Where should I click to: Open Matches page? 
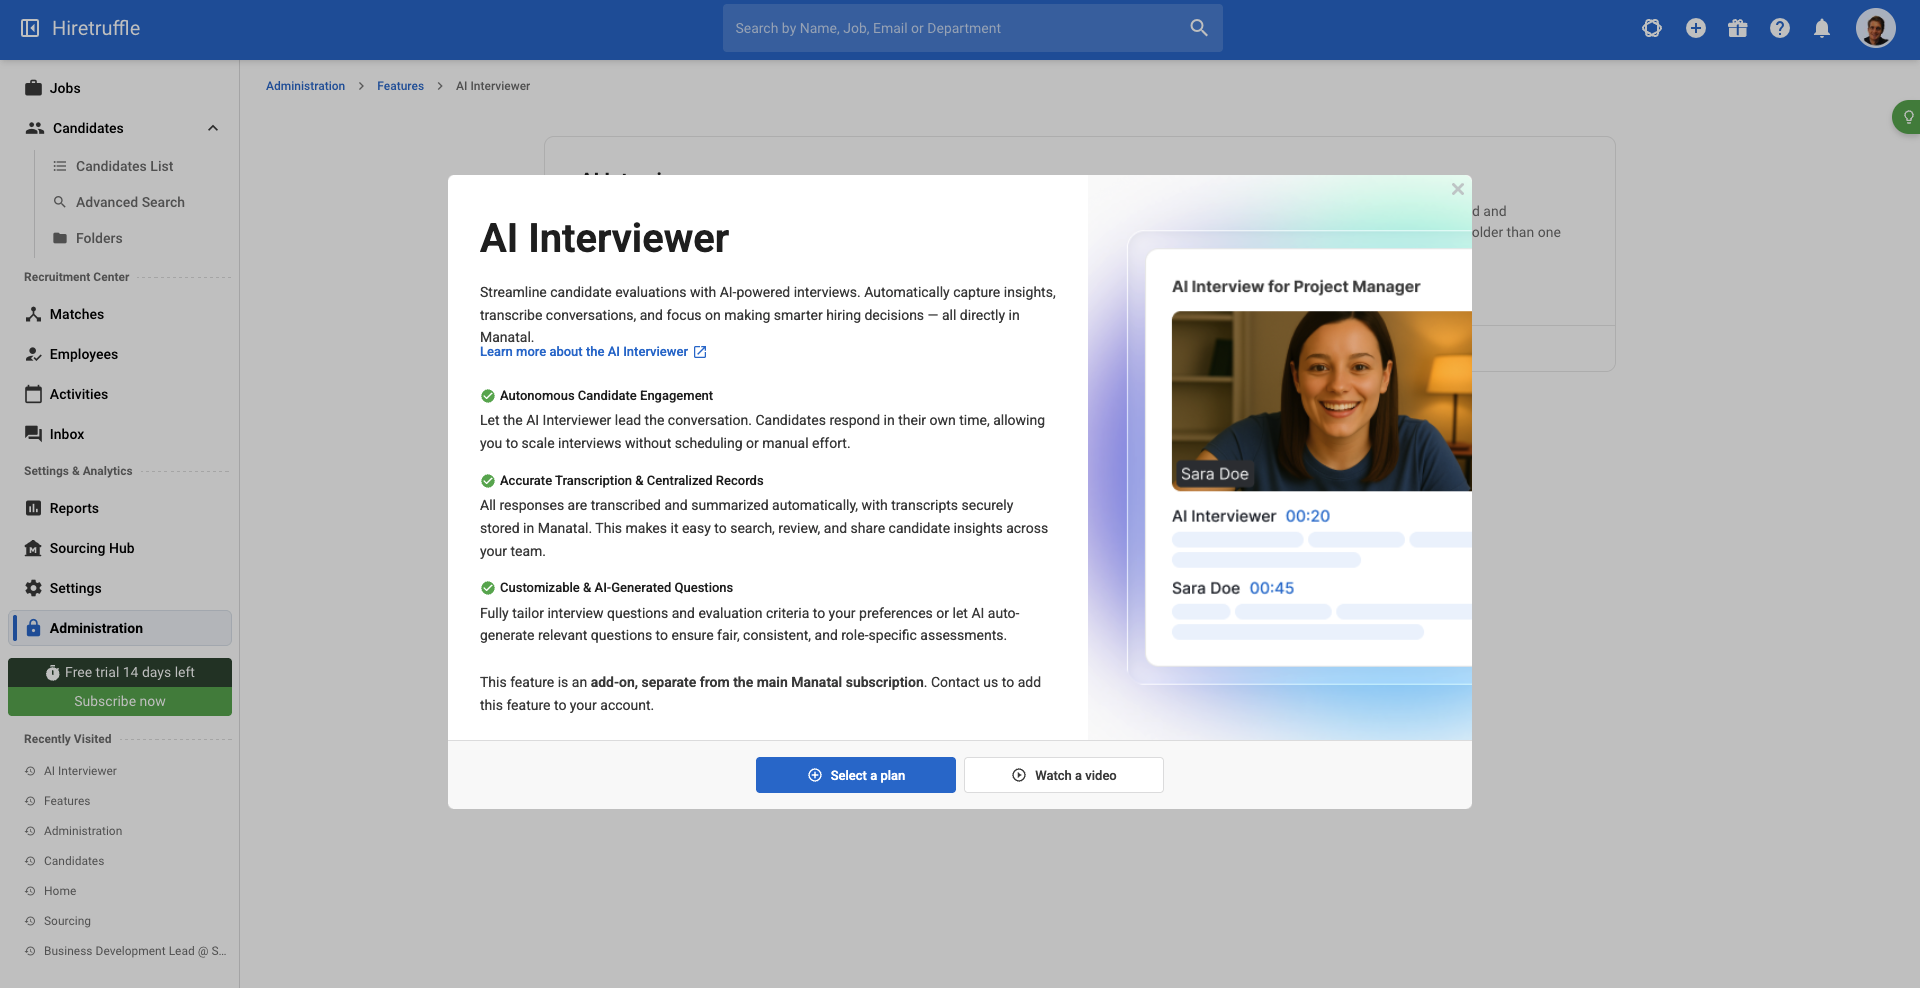coord(120,314)
